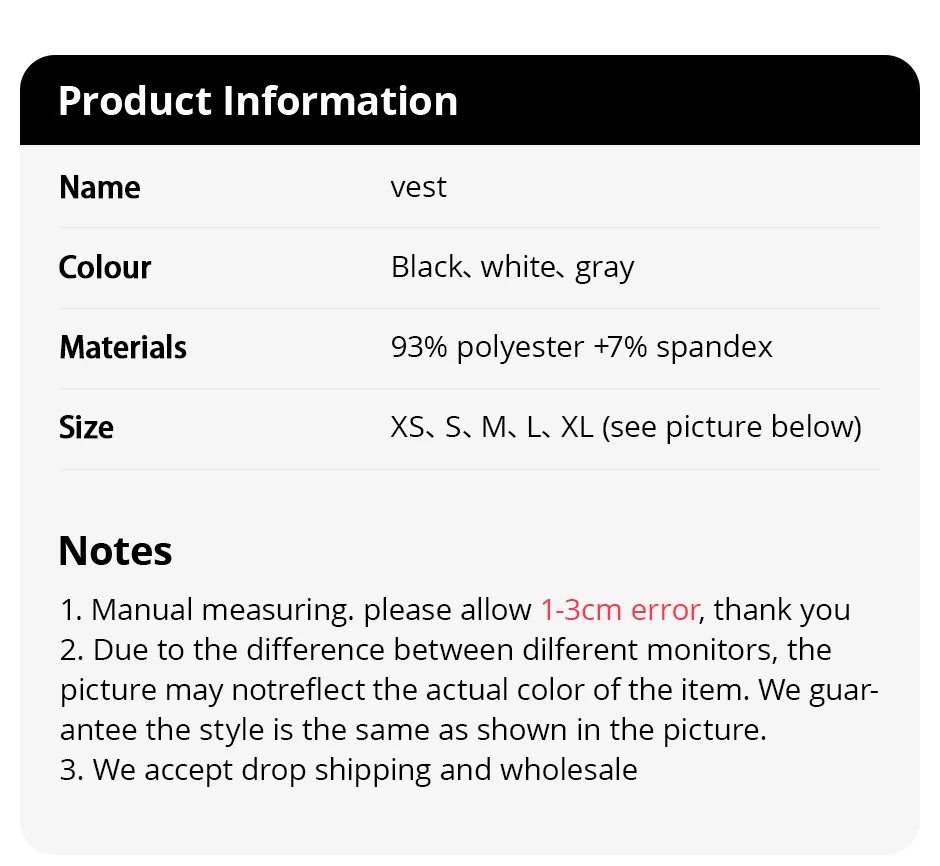This screenshot has width=940, height=866.
Task: Click the 'thank you' text in note one
Action: (x=782, y=611)
